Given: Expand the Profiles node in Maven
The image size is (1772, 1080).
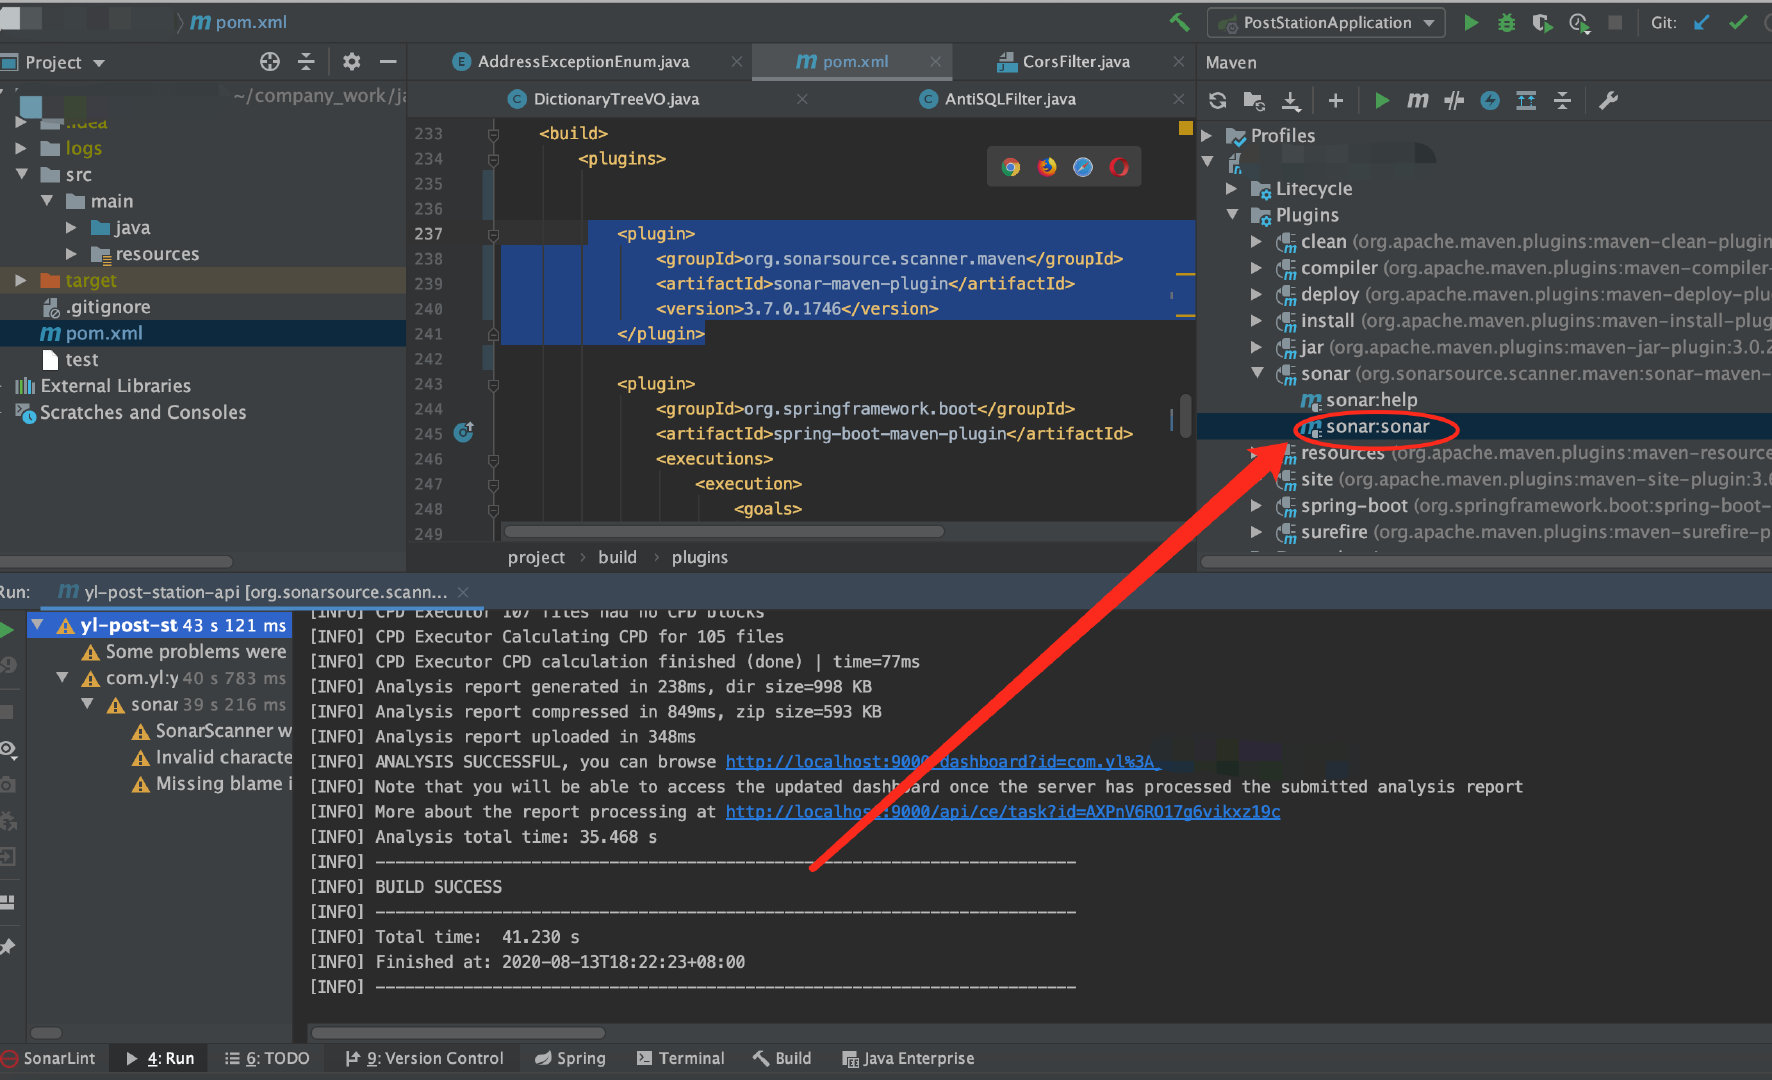Looking at the screenshot, I should coord(1206,136).
